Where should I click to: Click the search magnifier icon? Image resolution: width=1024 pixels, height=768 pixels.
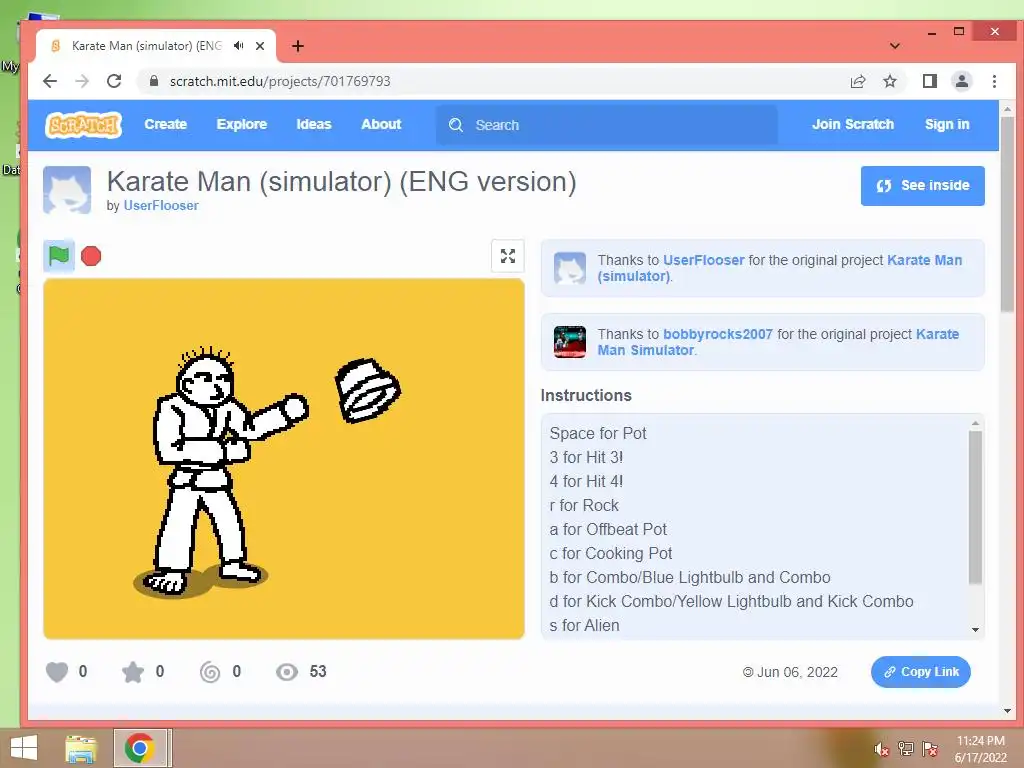(x=456, y=125)
